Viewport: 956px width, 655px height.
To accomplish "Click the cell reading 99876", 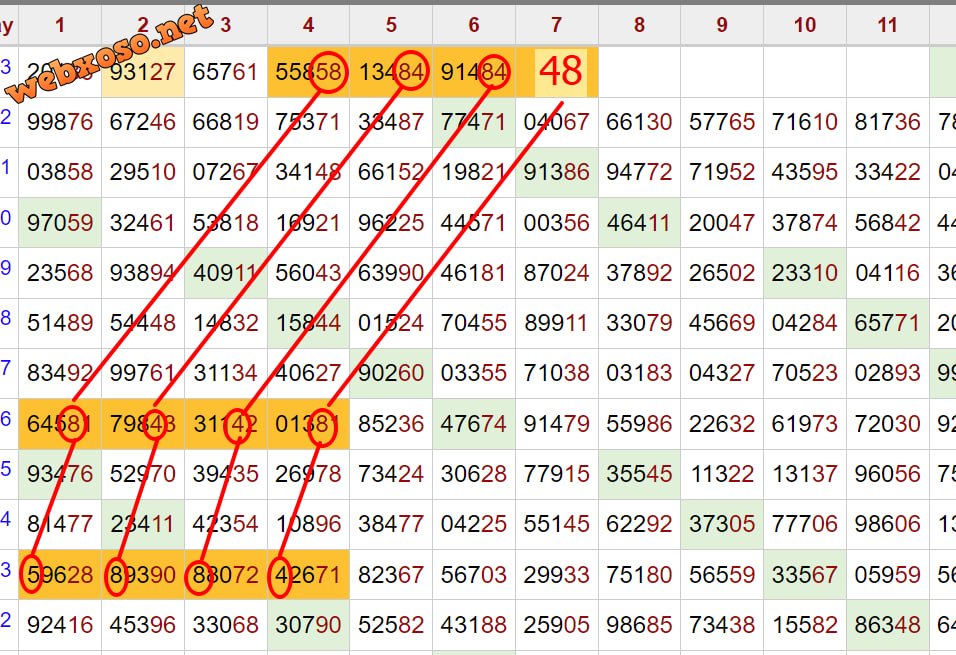I will click(x=60, y=122).
